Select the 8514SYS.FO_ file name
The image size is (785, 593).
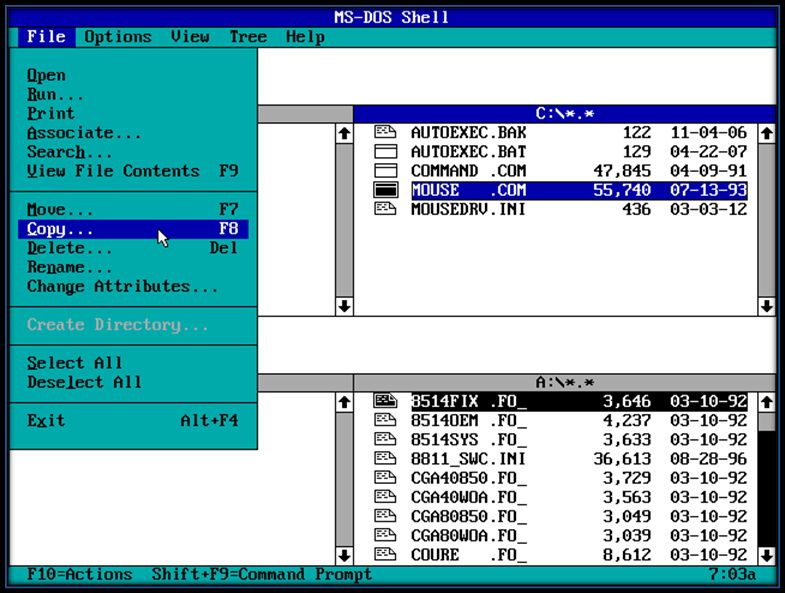coord(469,440)
